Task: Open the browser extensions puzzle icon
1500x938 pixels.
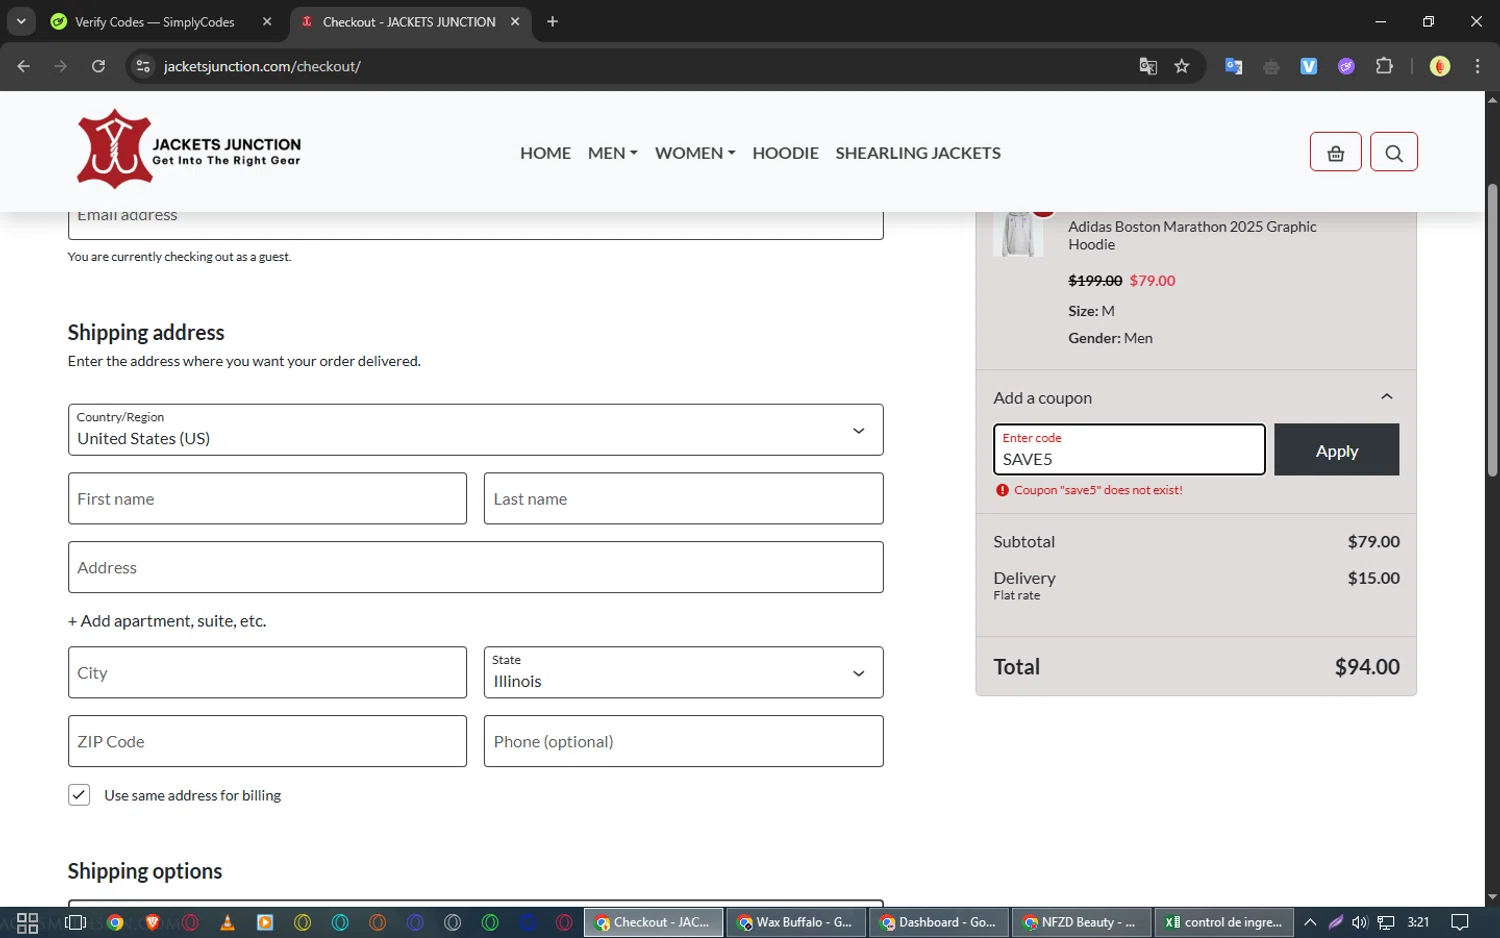Action: 1384,66
